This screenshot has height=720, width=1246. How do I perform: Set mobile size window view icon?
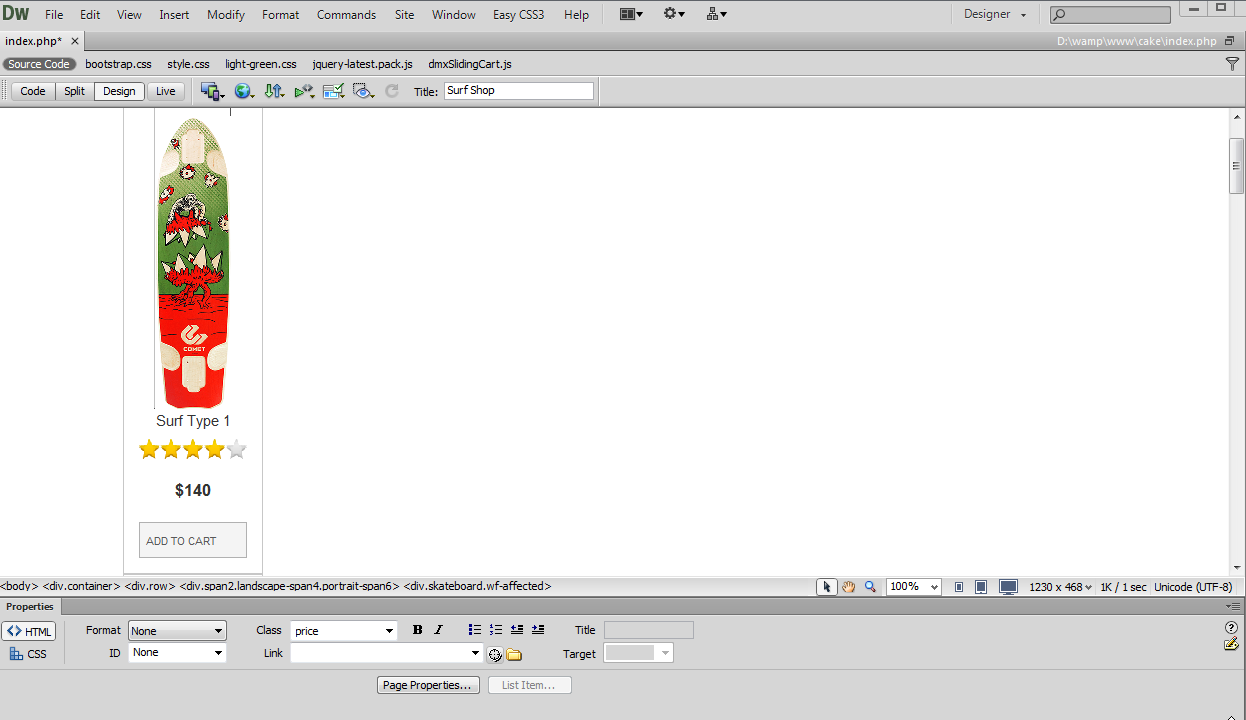click(959, 587)
